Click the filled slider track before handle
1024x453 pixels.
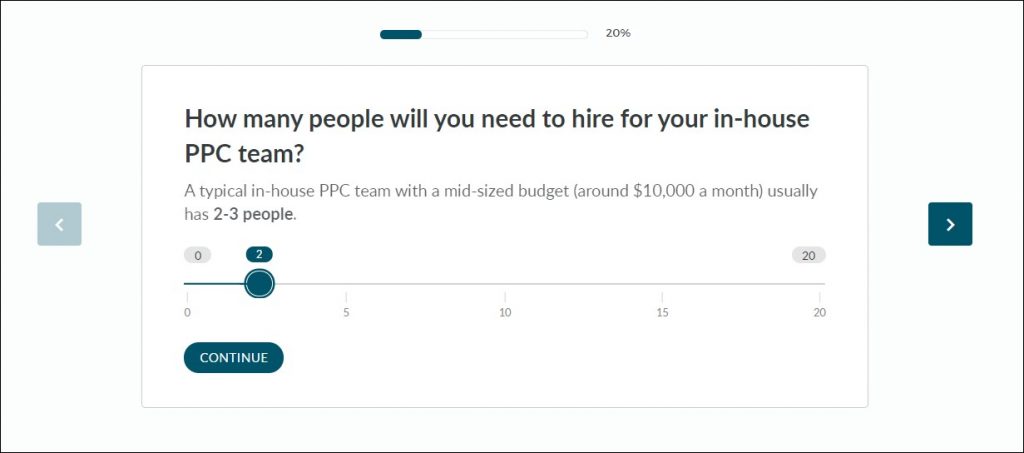click(215, 284)
